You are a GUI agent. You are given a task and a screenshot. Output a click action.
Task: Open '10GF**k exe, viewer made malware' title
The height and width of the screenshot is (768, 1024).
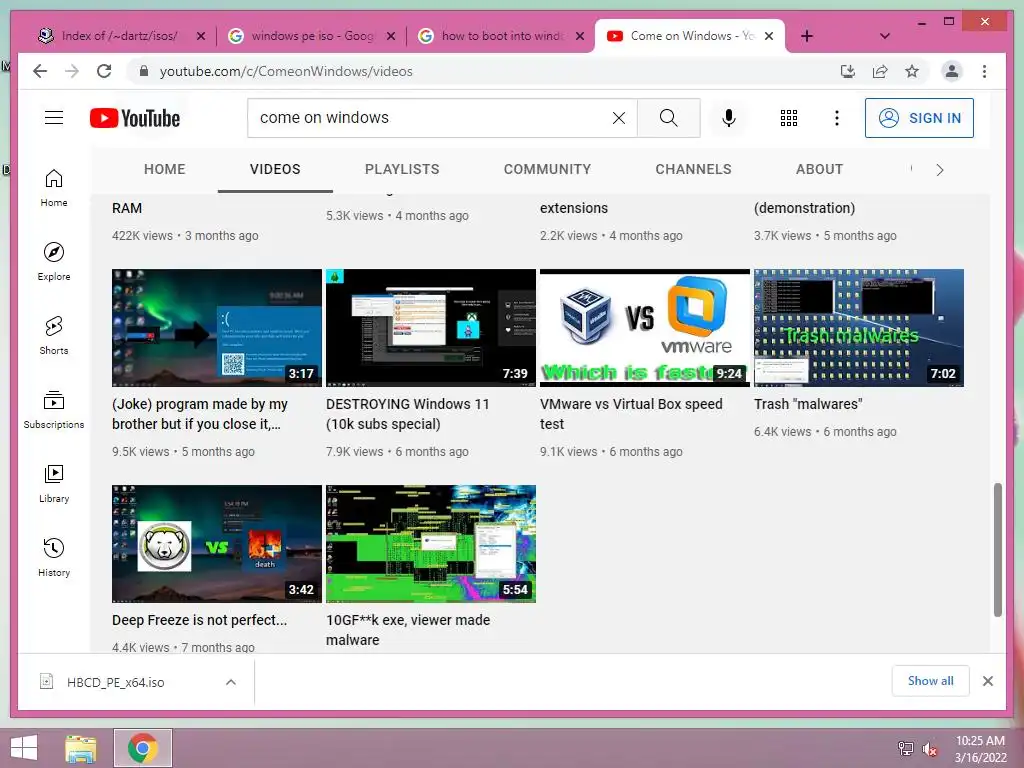pos(408,630)
